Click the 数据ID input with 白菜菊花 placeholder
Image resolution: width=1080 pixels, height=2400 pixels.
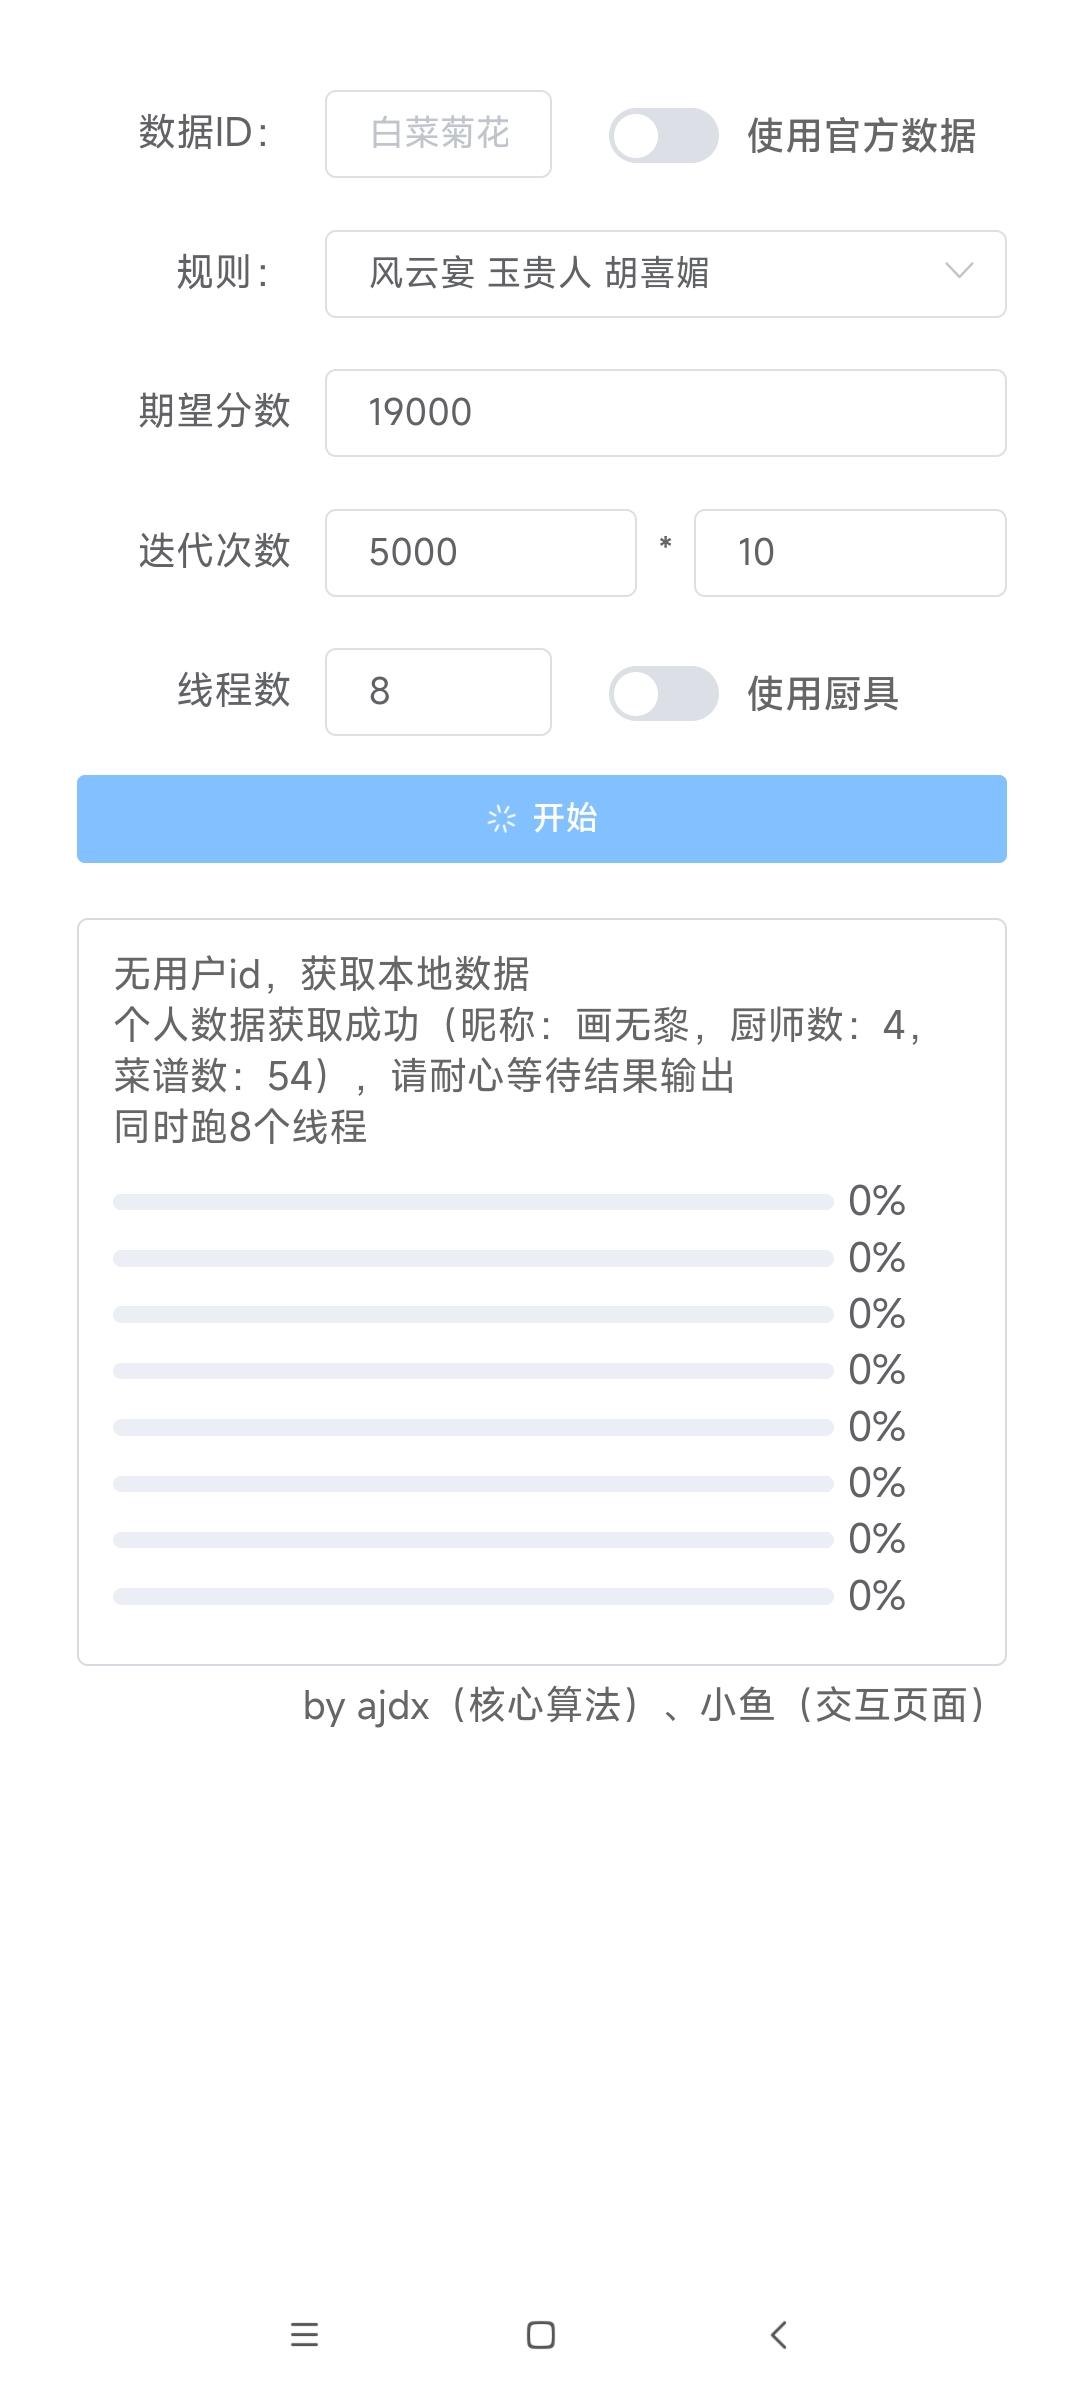pyautogui.click(x=437, y=133)
